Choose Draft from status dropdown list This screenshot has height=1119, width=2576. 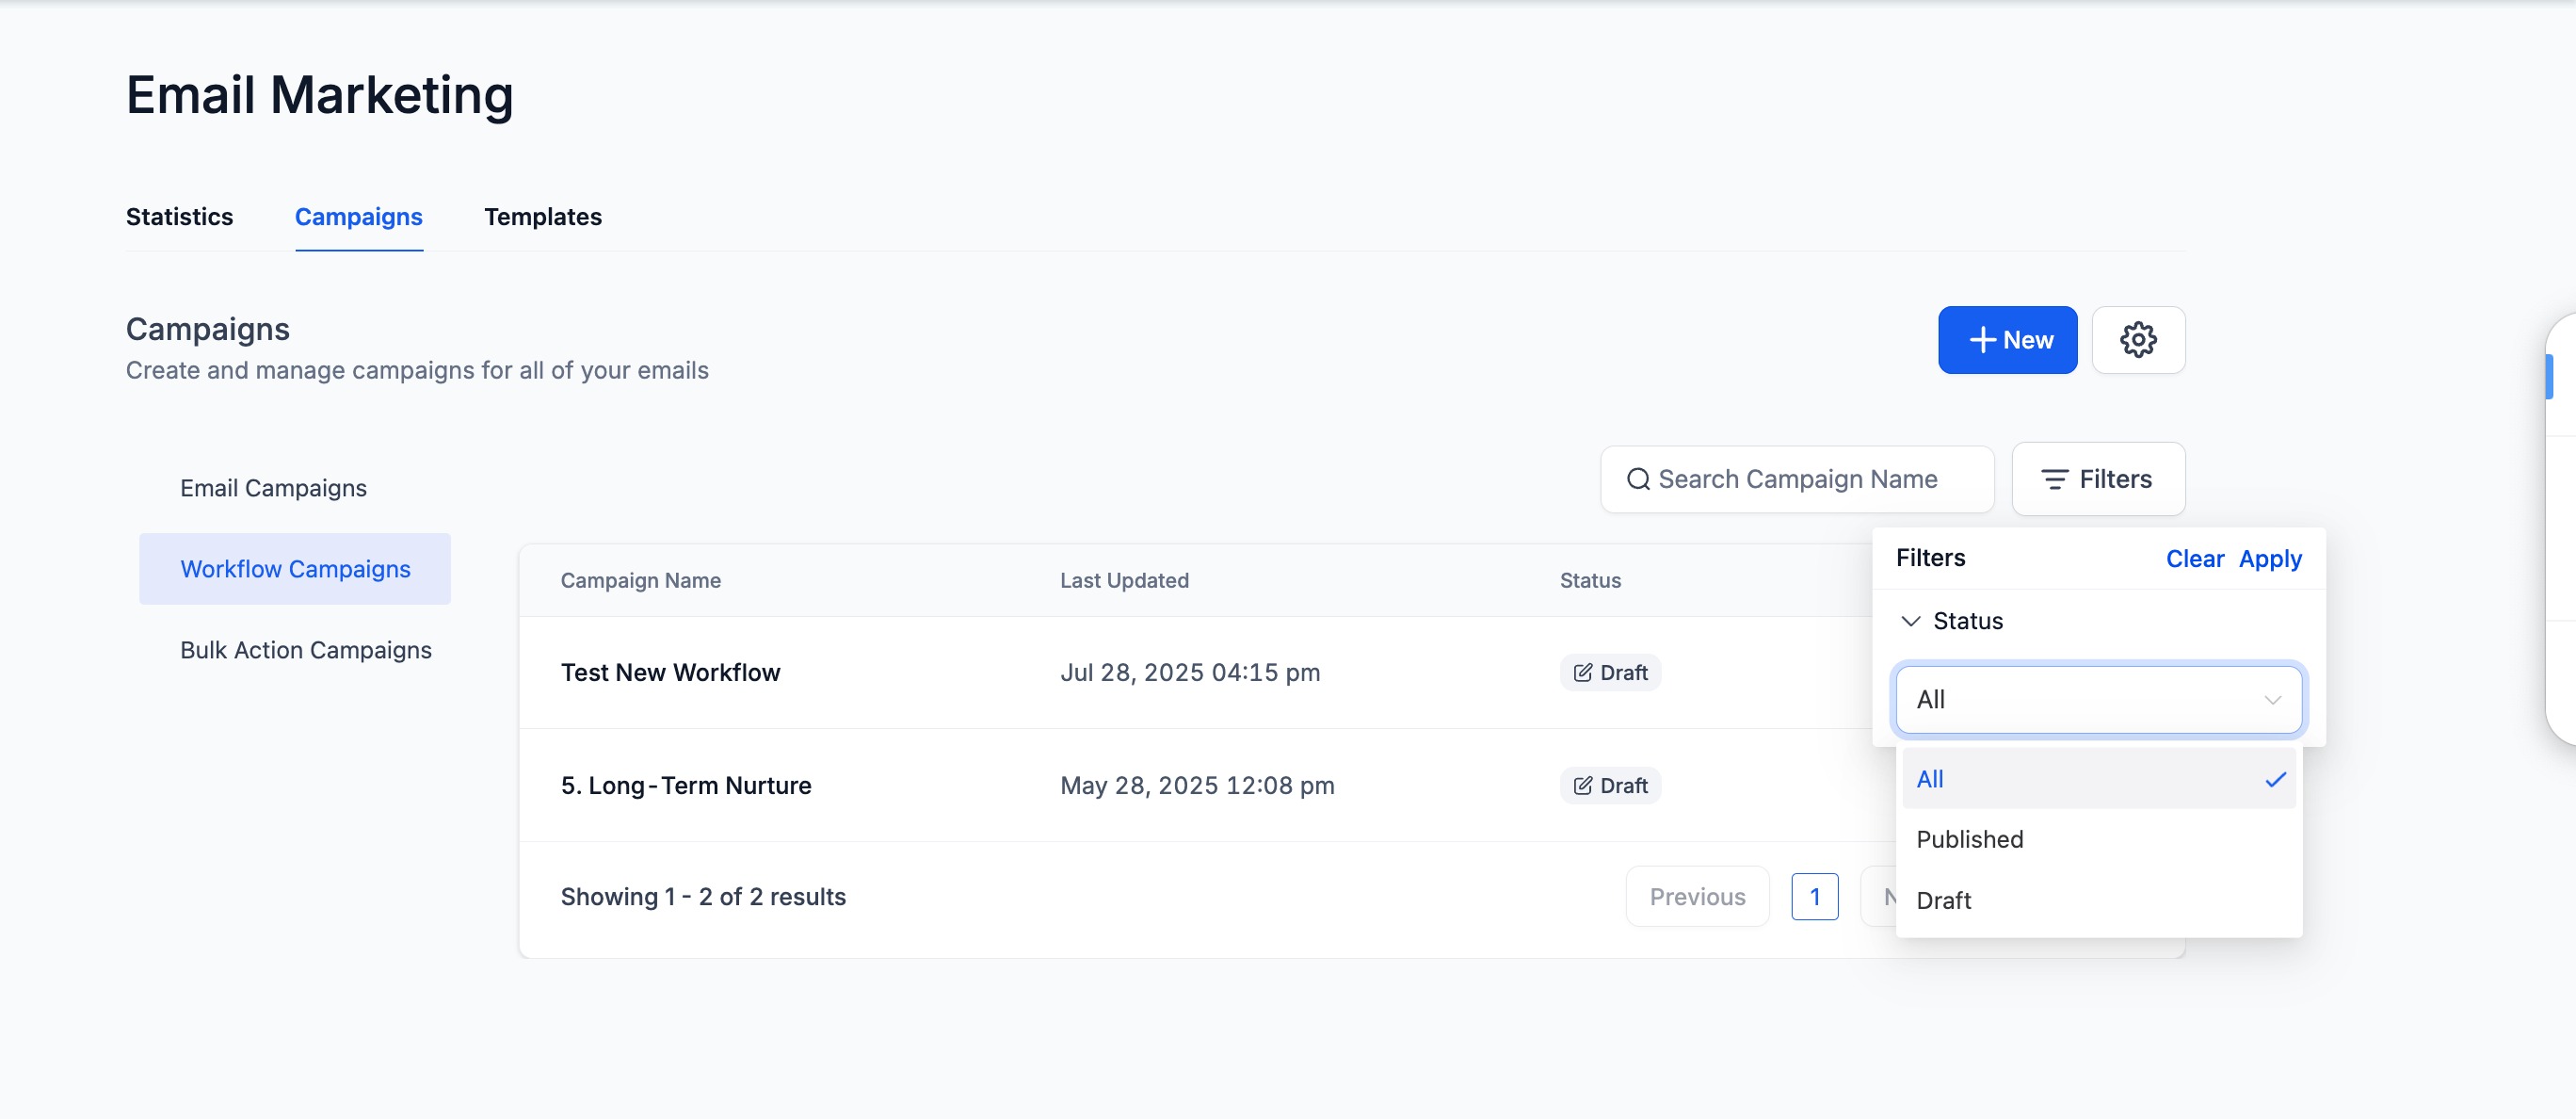[x=1943, y=901]
